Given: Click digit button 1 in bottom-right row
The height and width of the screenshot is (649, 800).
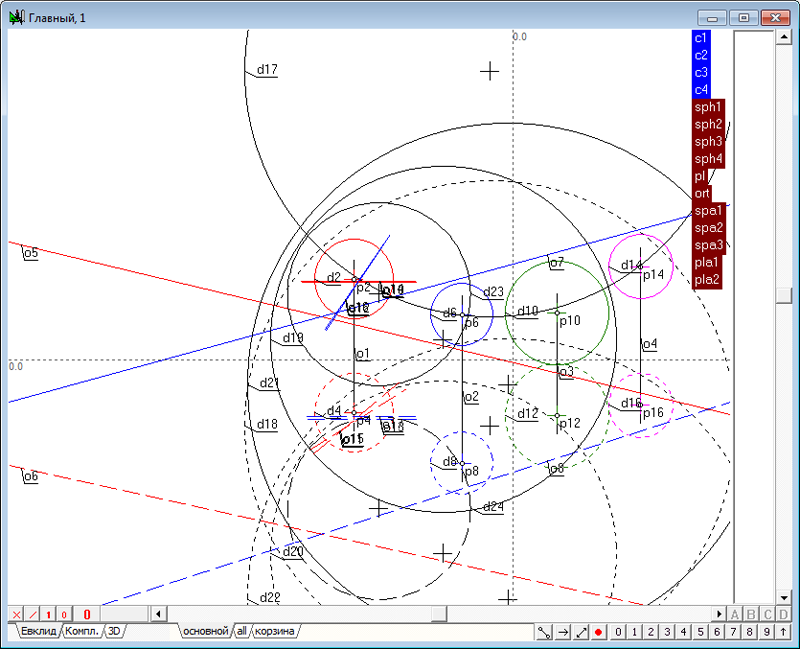Looking at the screenshot, I should [634, 632].
